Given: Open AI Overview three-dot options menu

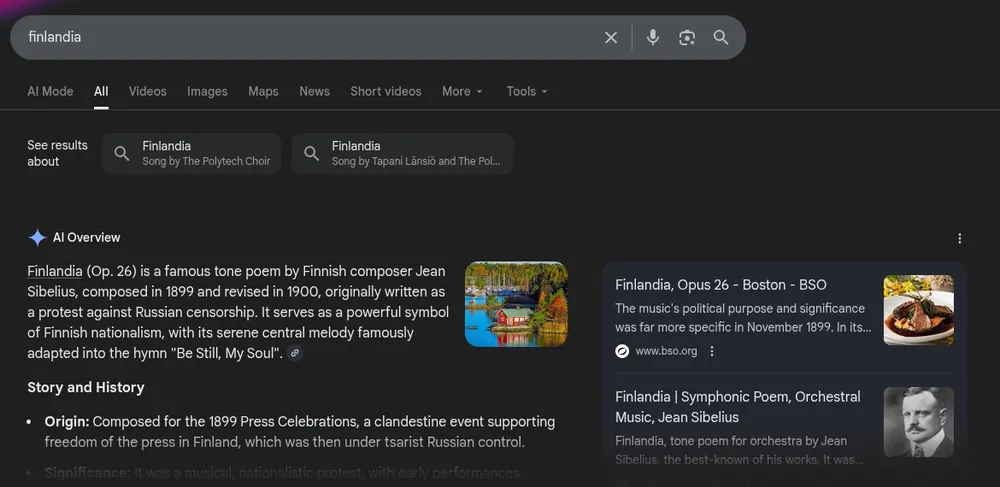Looking at the screenshot, I should click(x=960, y=238).
